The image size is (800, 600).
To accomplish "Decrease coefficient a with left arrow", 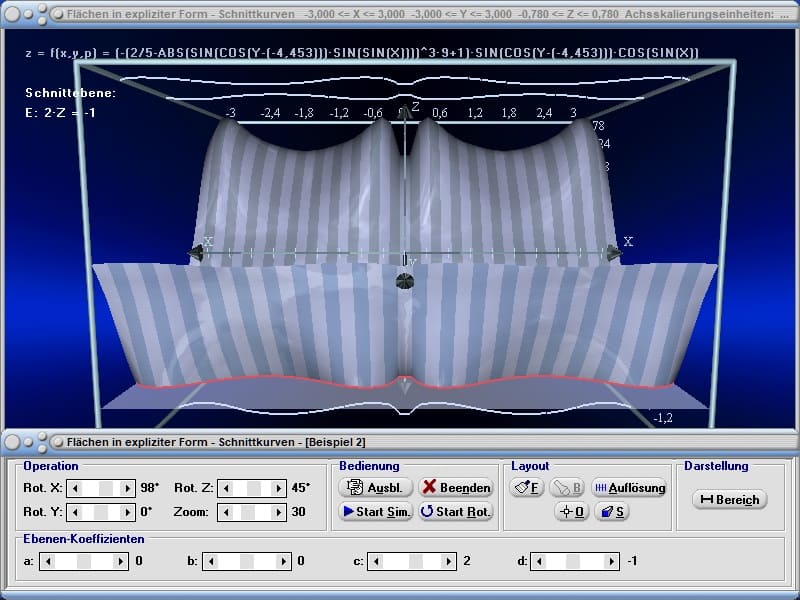I will [x=48, y=561].
